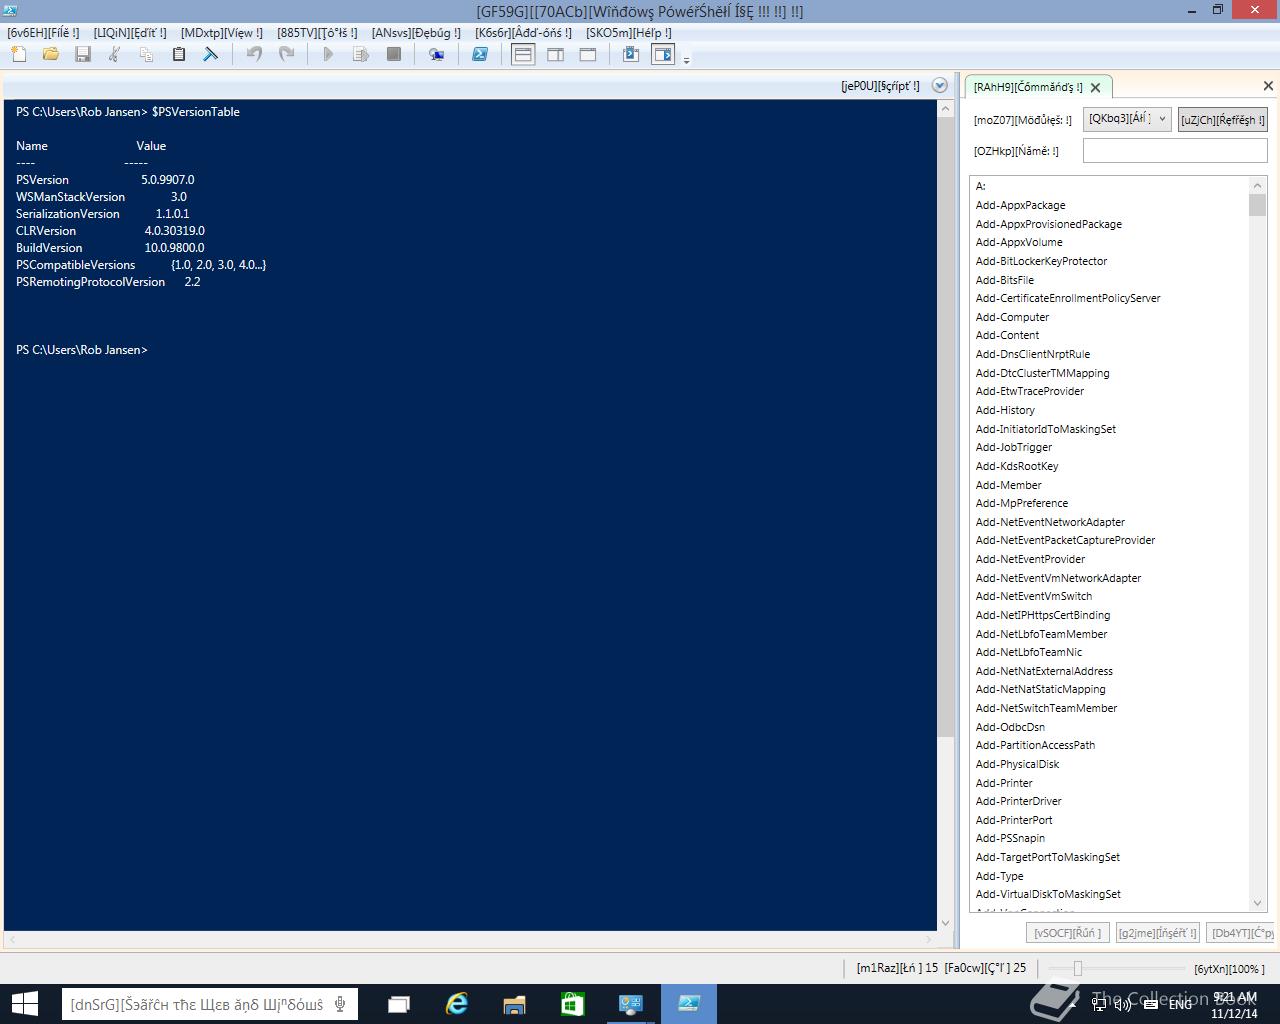The image size is (1280, 1024).
Task: Open the File menu
Action: [x=43, y=33]
